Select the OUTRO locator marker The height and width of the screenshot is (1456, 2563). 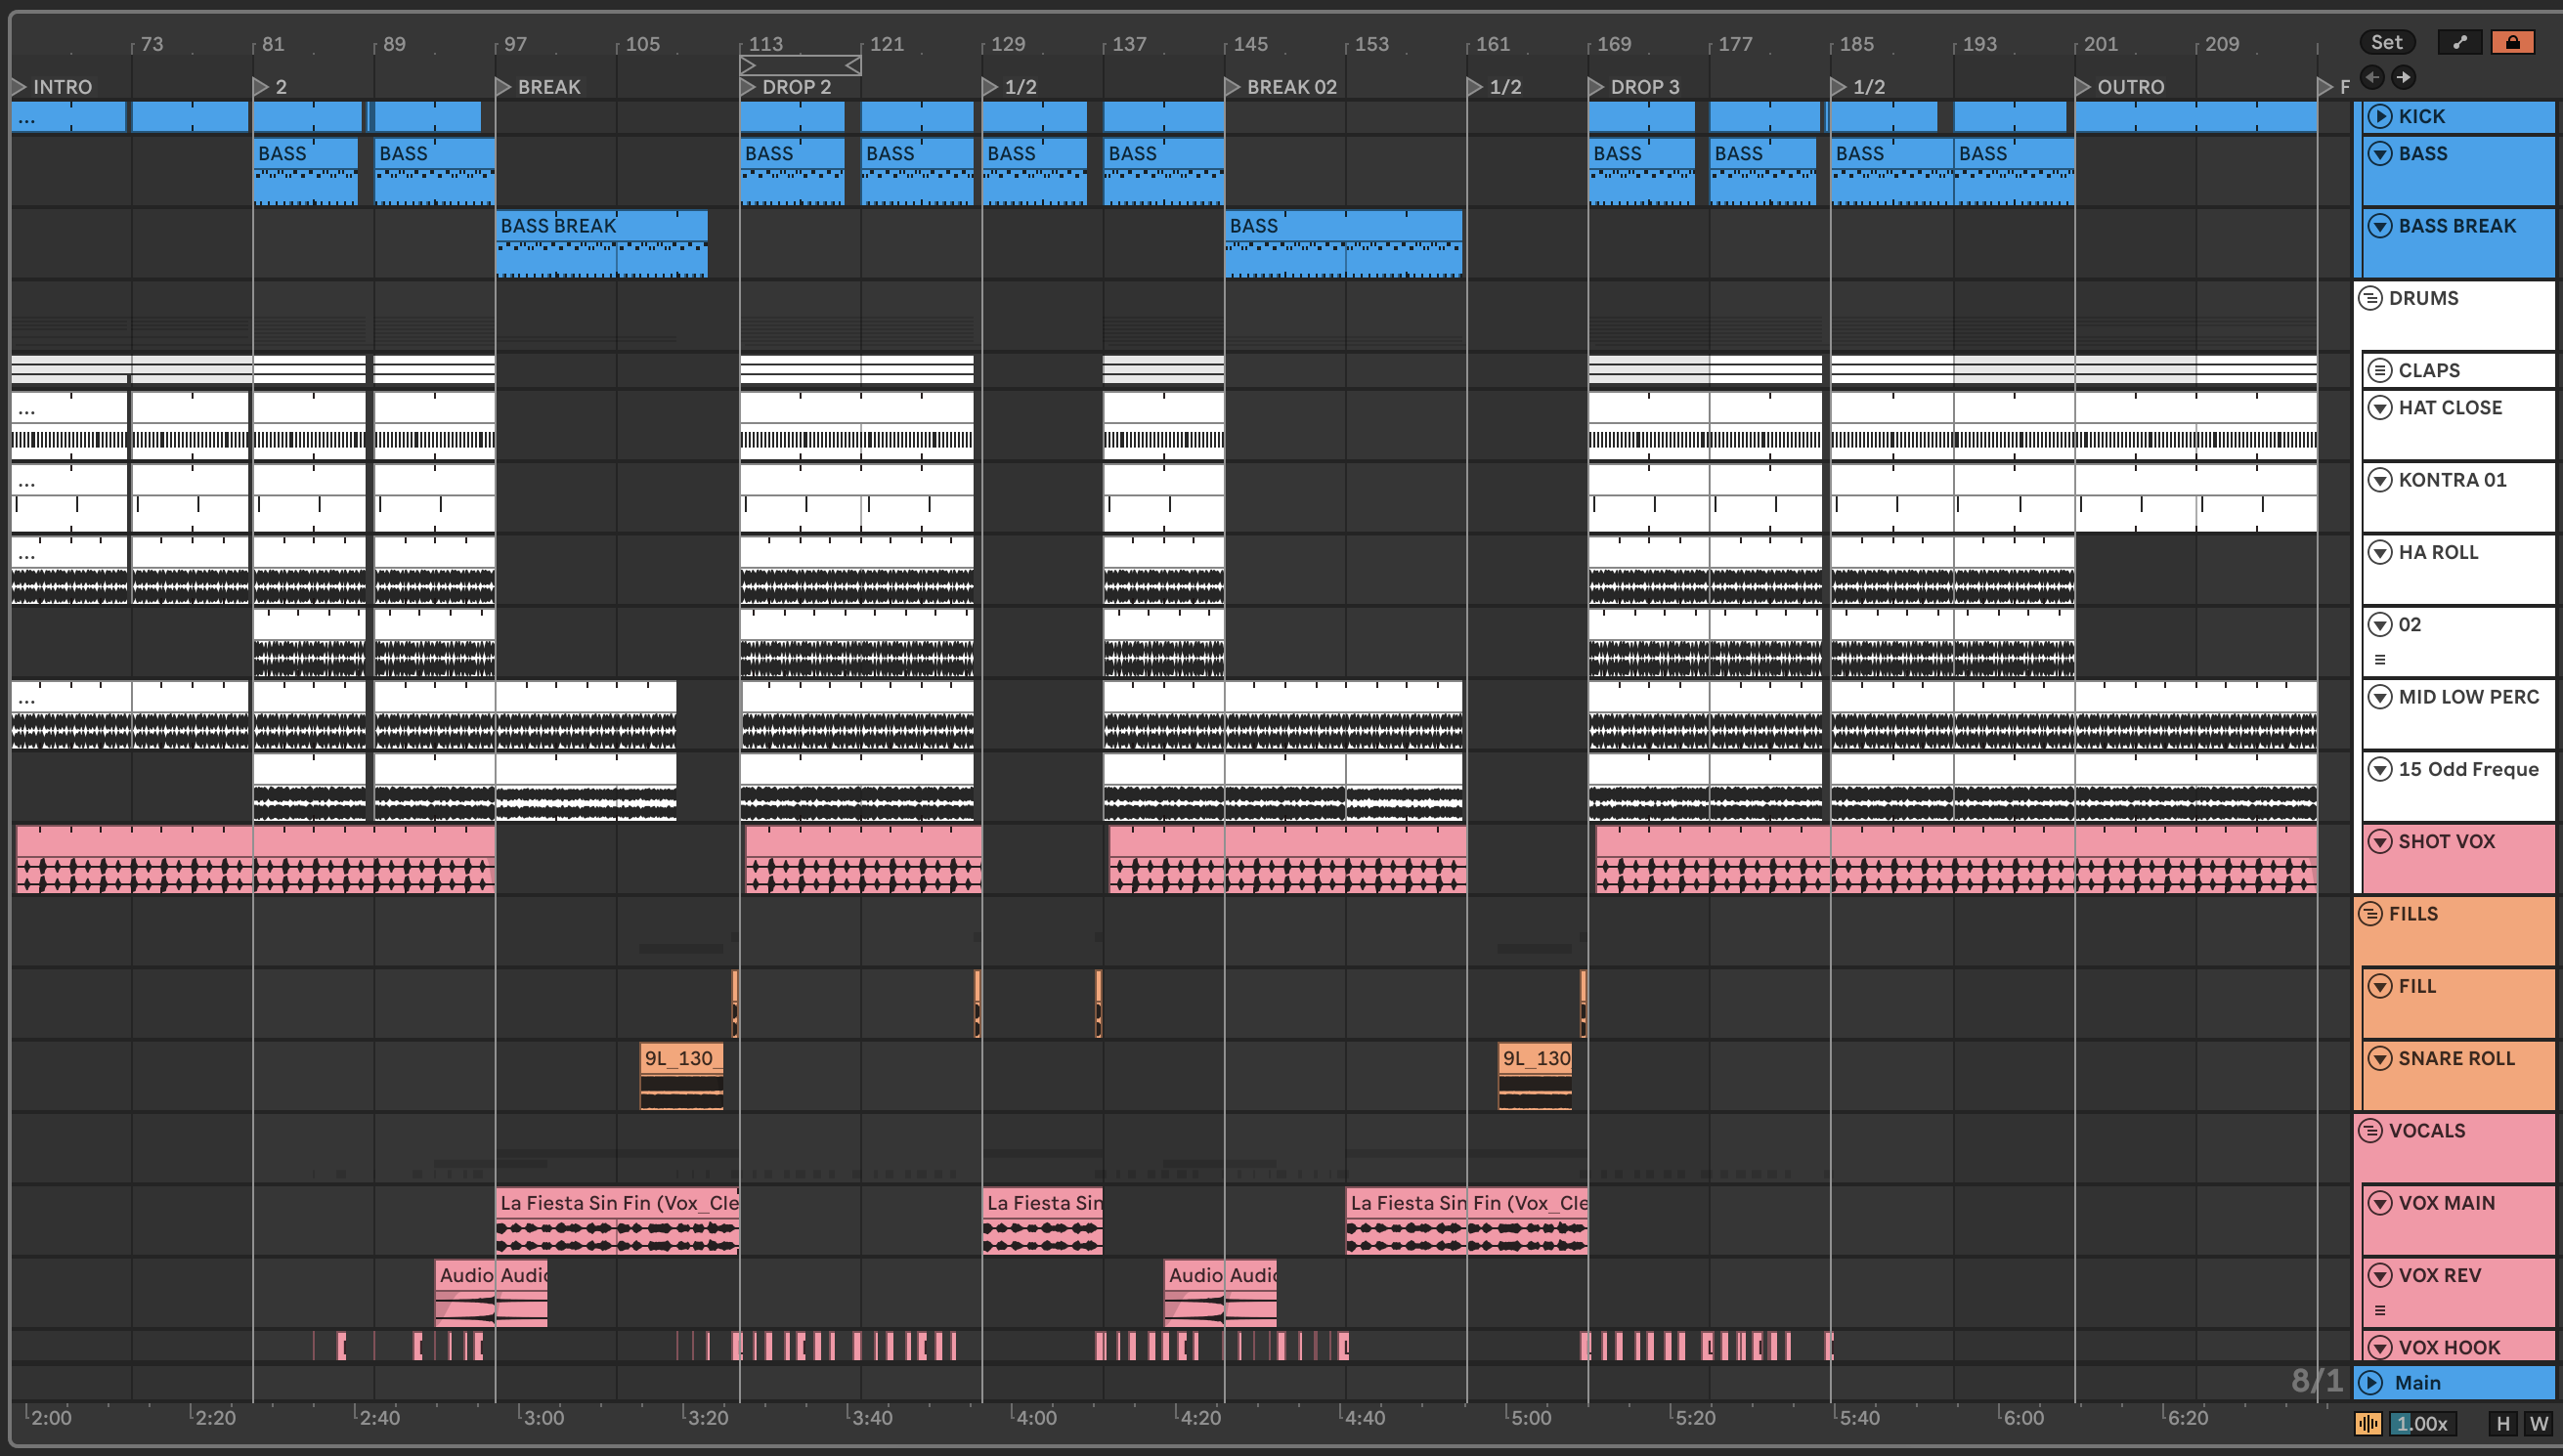[x=2082, y=87]
